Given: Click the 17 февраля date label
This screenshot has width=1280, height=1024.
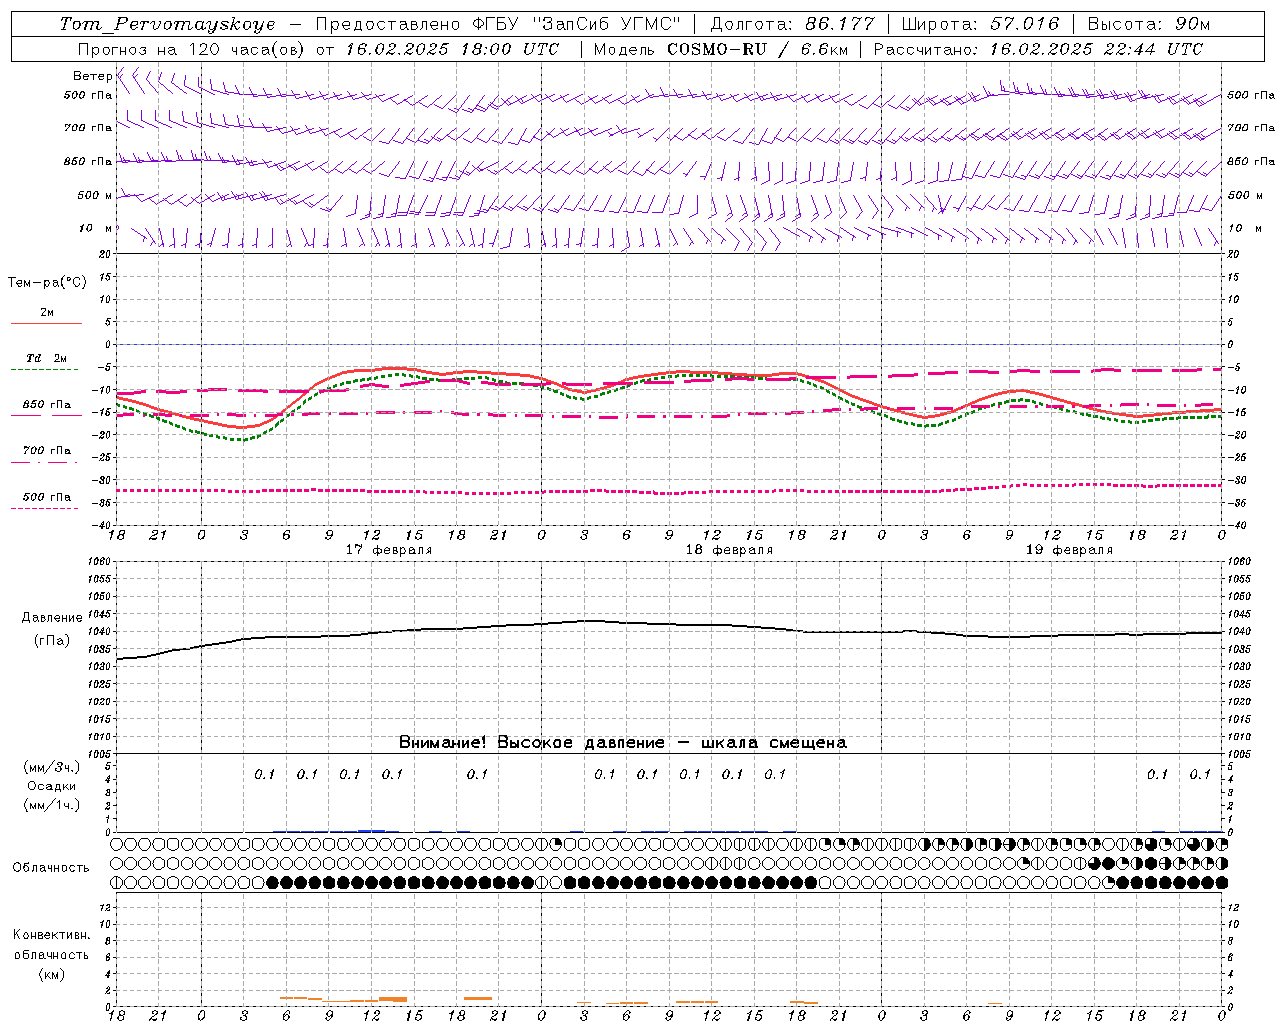Looking at the screenshot, I should click(x=389, y=550).
